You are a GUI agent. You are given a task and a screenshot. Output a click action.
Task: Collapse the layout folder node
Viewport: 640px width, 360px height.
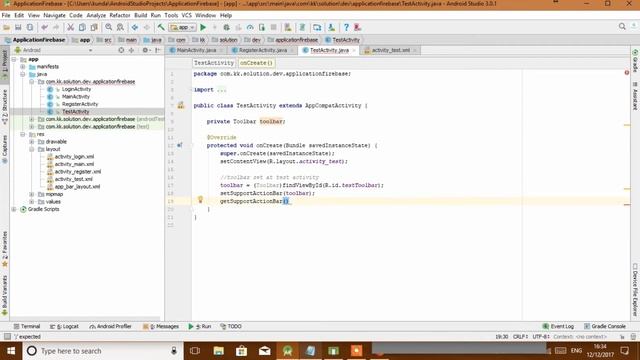tap(32, 149)
